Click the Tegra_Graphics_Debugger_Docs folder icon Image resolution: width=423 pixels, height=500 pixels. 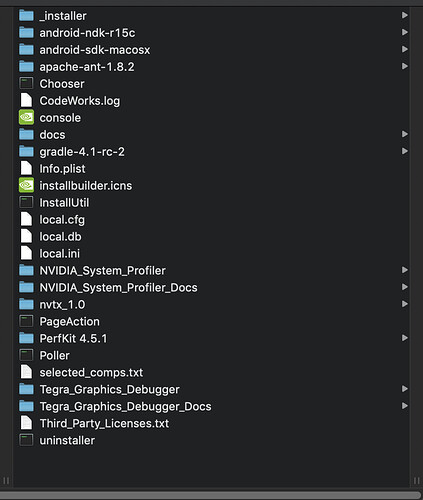tap(26, 406)
